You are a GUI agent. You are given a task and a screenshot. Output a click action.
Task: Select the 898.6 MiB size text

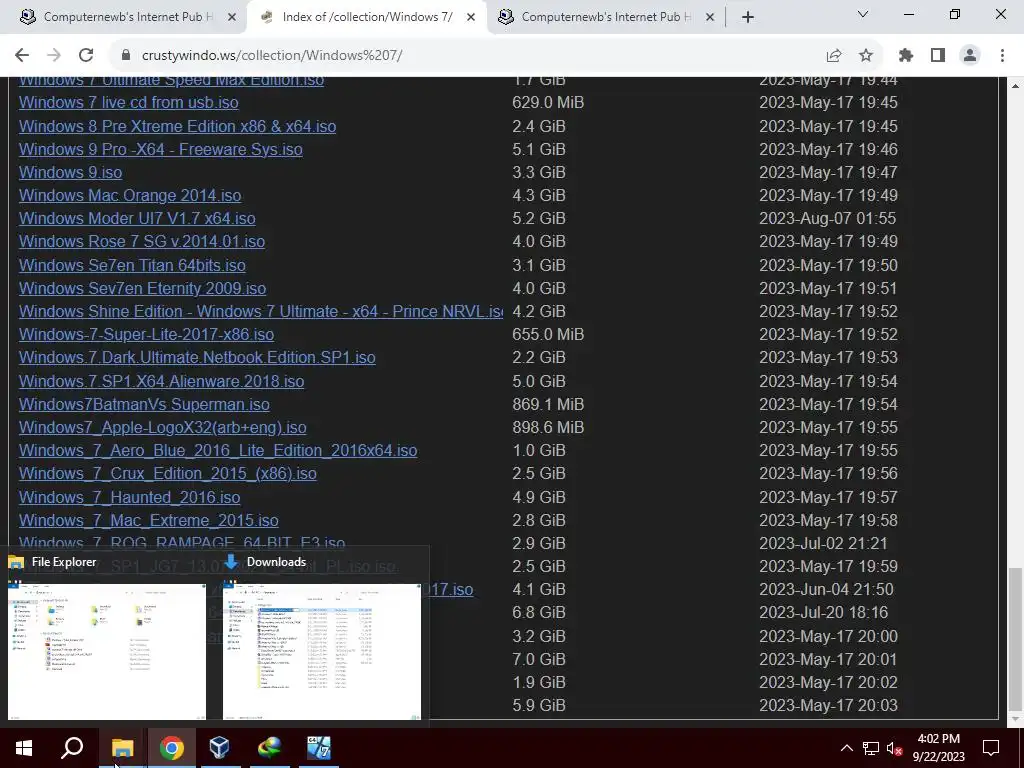tap(548, 427)
